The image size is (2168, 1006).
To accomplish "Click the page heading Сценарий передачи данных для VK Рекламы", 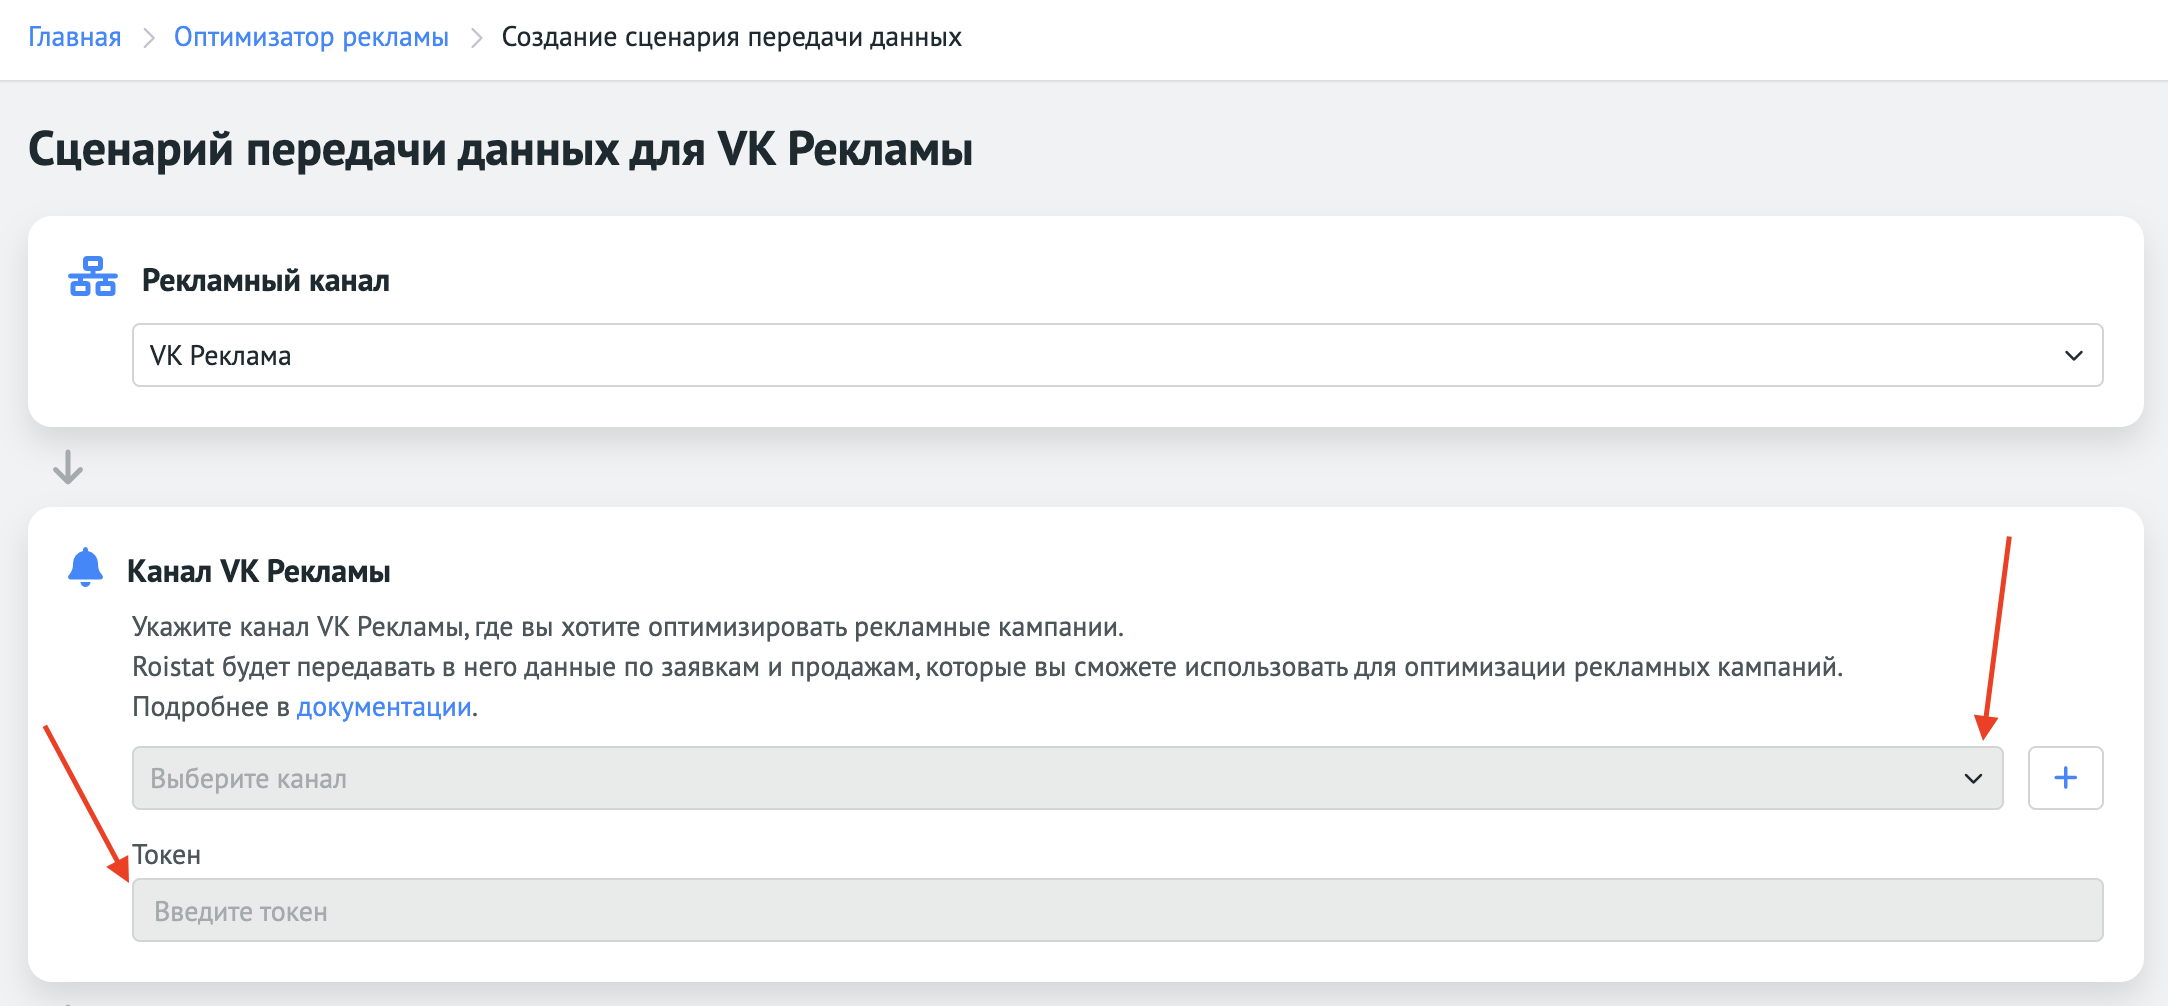I will pyautogui.click(x=500, y=150).
